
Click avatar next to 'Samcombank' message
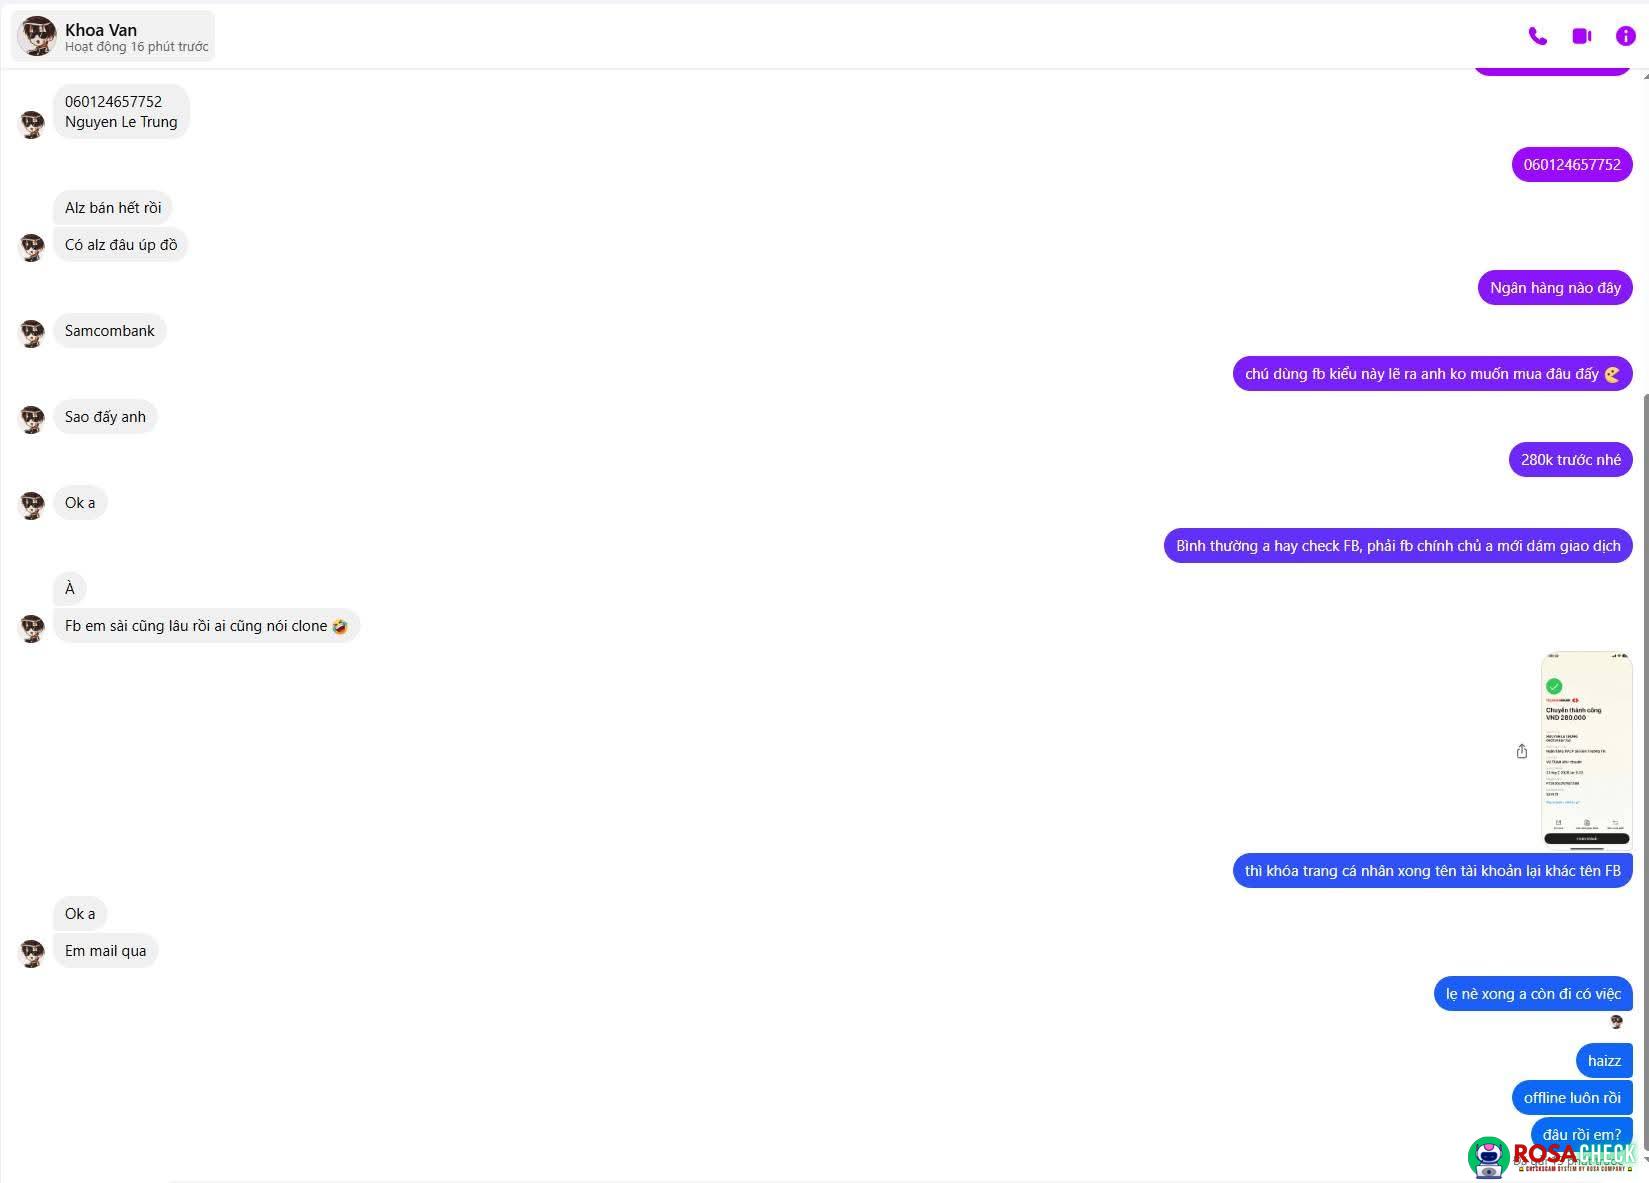tap(32, 333)
